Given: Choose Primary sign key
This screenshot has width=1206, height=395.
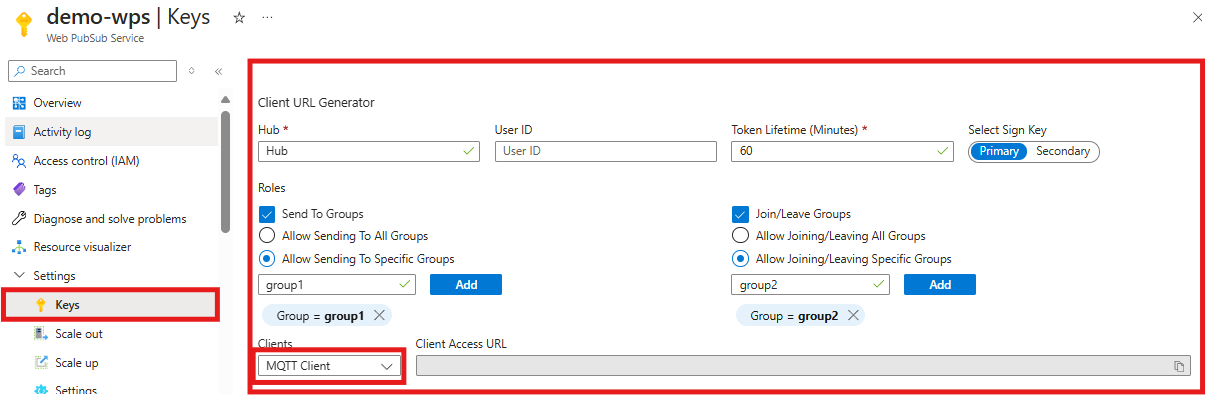Looking at the screenshot, I should click(999, 151).
